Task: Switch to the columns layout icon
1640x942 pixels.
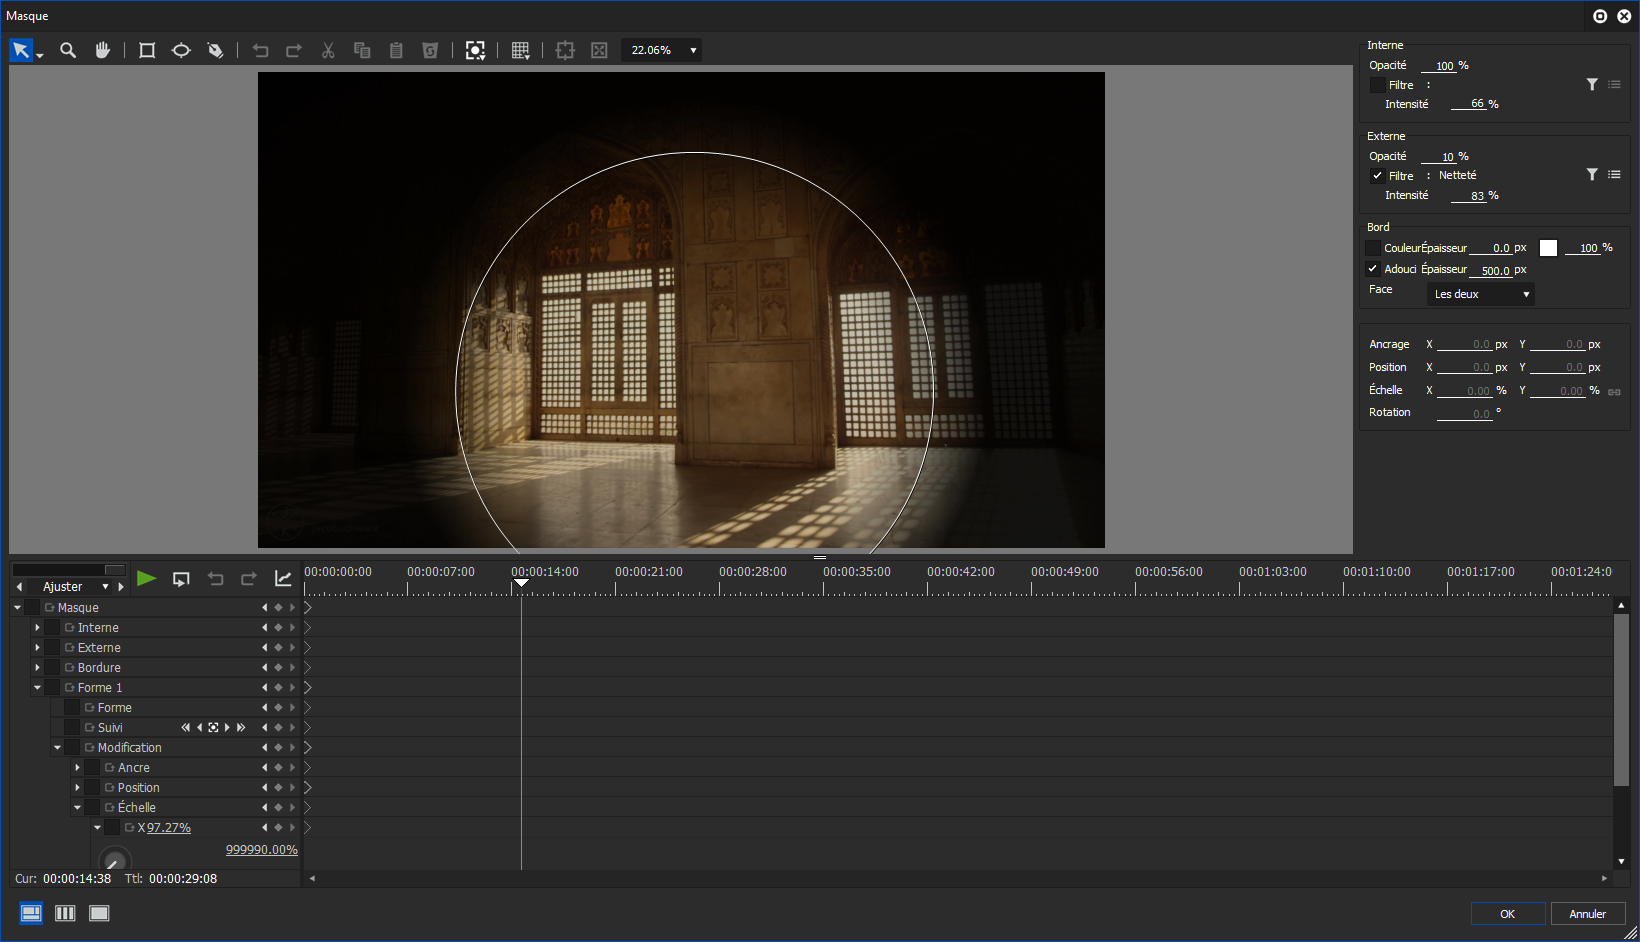Action: (x=65, y=913)
